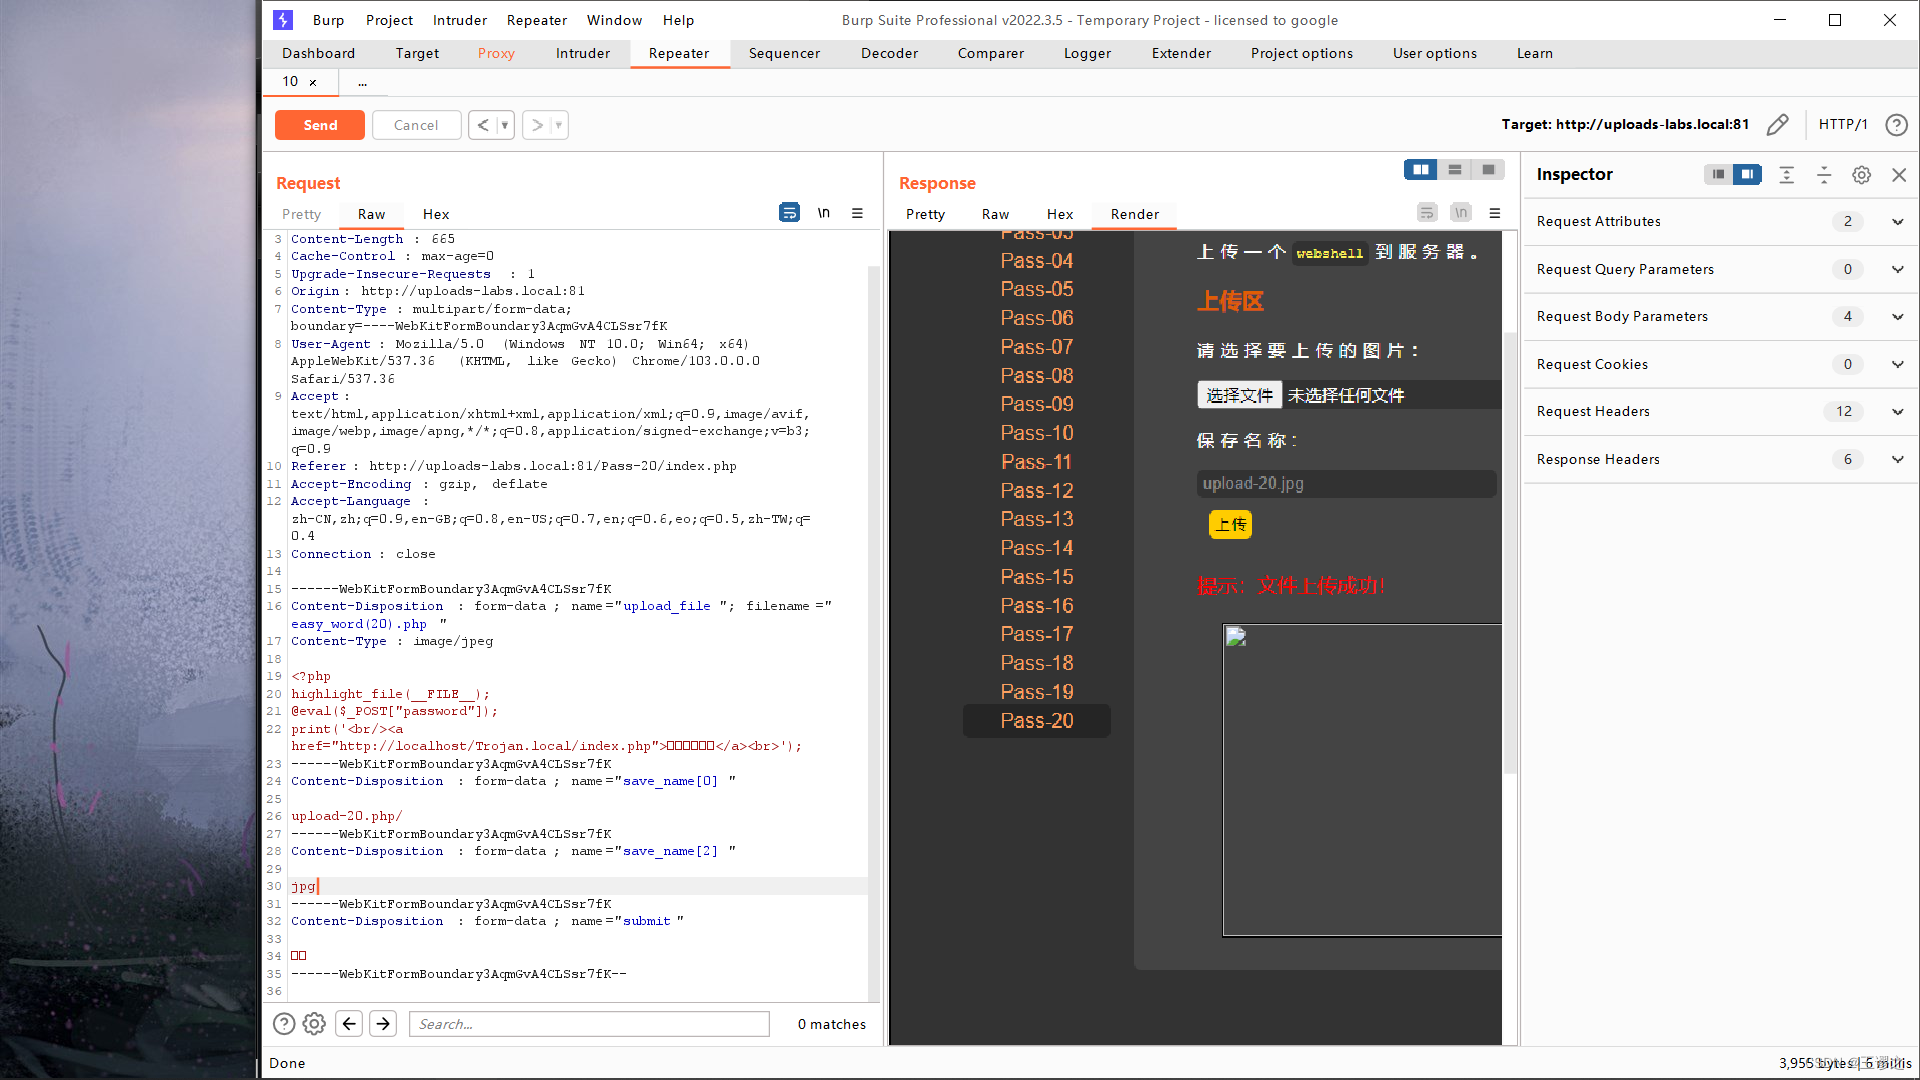Dock Inspector to the left side
1920x1080 pixels.
tap(1718, 174)
